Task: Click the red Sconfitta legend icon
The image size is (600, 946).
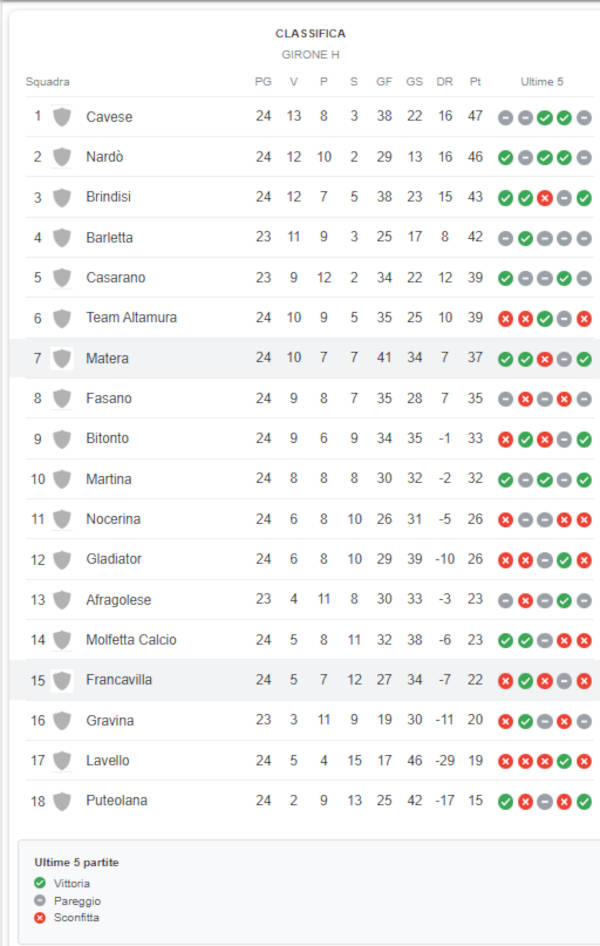Action: (40, 918)
